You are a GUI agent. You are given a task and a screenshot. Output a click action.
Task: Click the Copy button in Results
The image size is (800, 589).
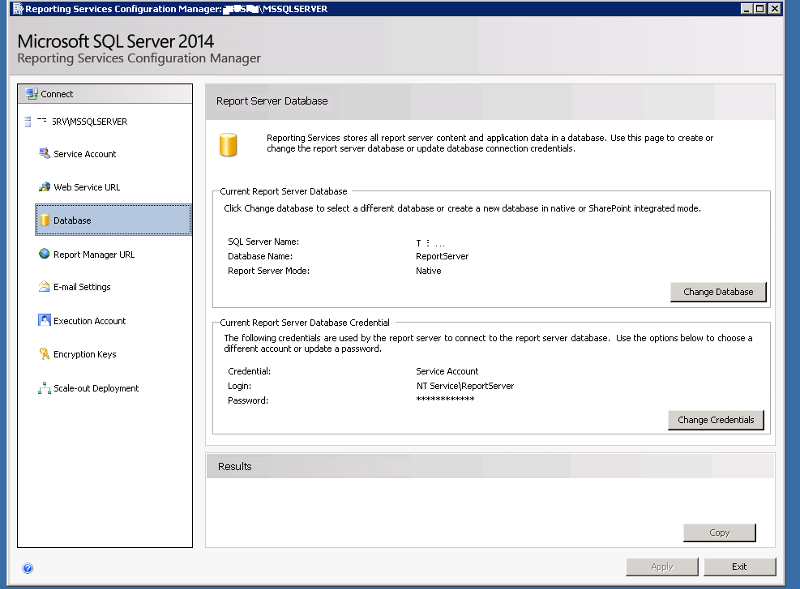tap(719, 532)
